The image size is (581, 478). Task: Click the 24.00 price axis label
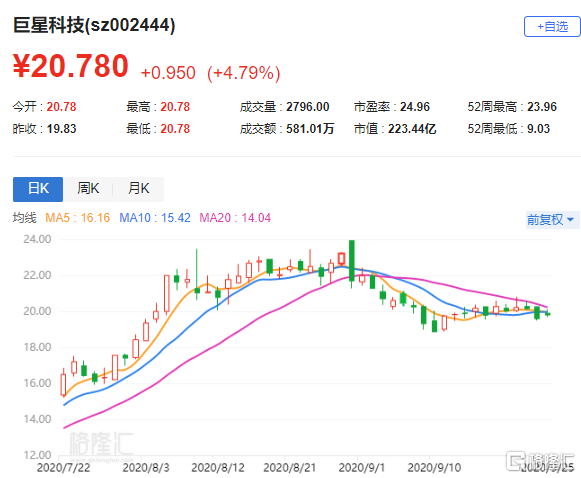[37, 239]
